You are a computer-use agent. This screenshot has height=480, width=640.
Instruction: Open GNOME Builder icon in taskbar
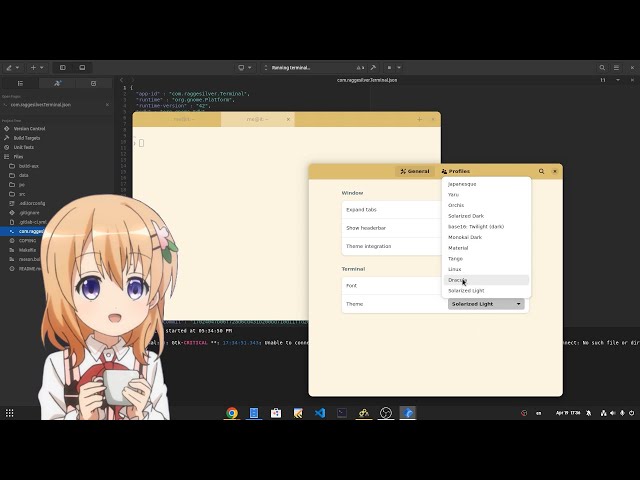coord(408,413)
